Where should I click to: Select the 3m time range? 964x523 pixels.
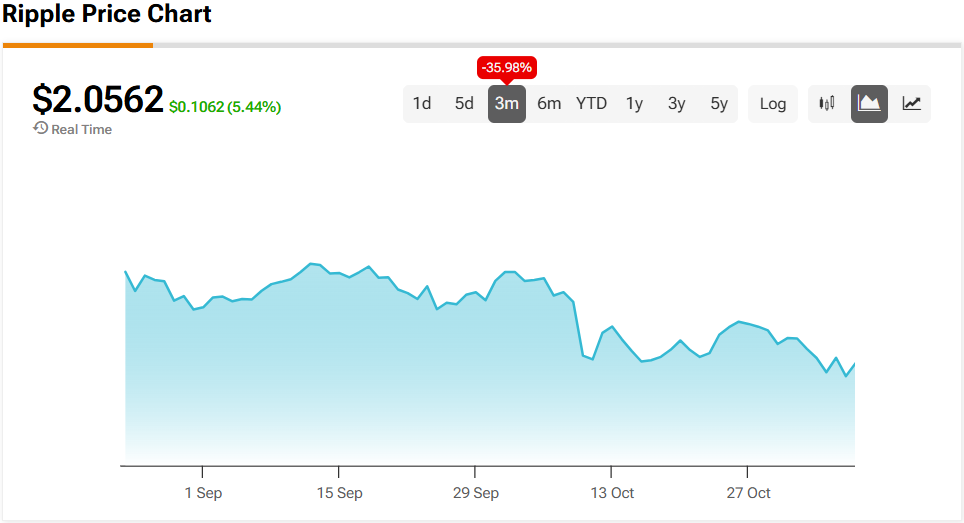[506, 104]
